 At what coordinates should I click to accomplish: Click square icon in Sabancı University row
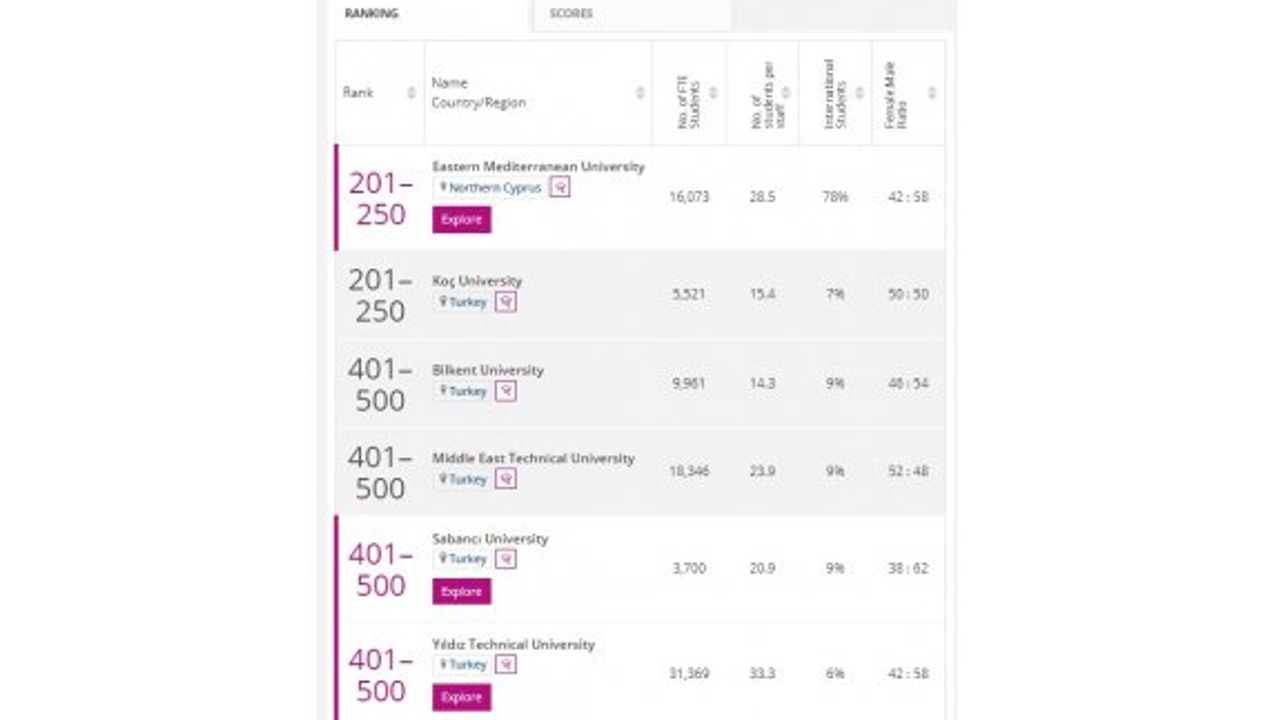point(506,559)
